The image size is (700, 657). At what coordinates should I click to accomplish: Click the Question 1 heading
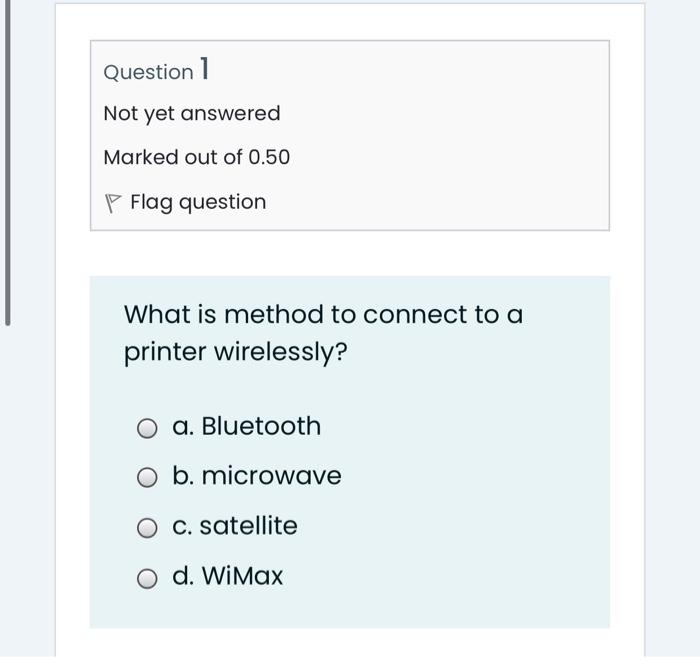pyautogui.click(x=156, y=70)
